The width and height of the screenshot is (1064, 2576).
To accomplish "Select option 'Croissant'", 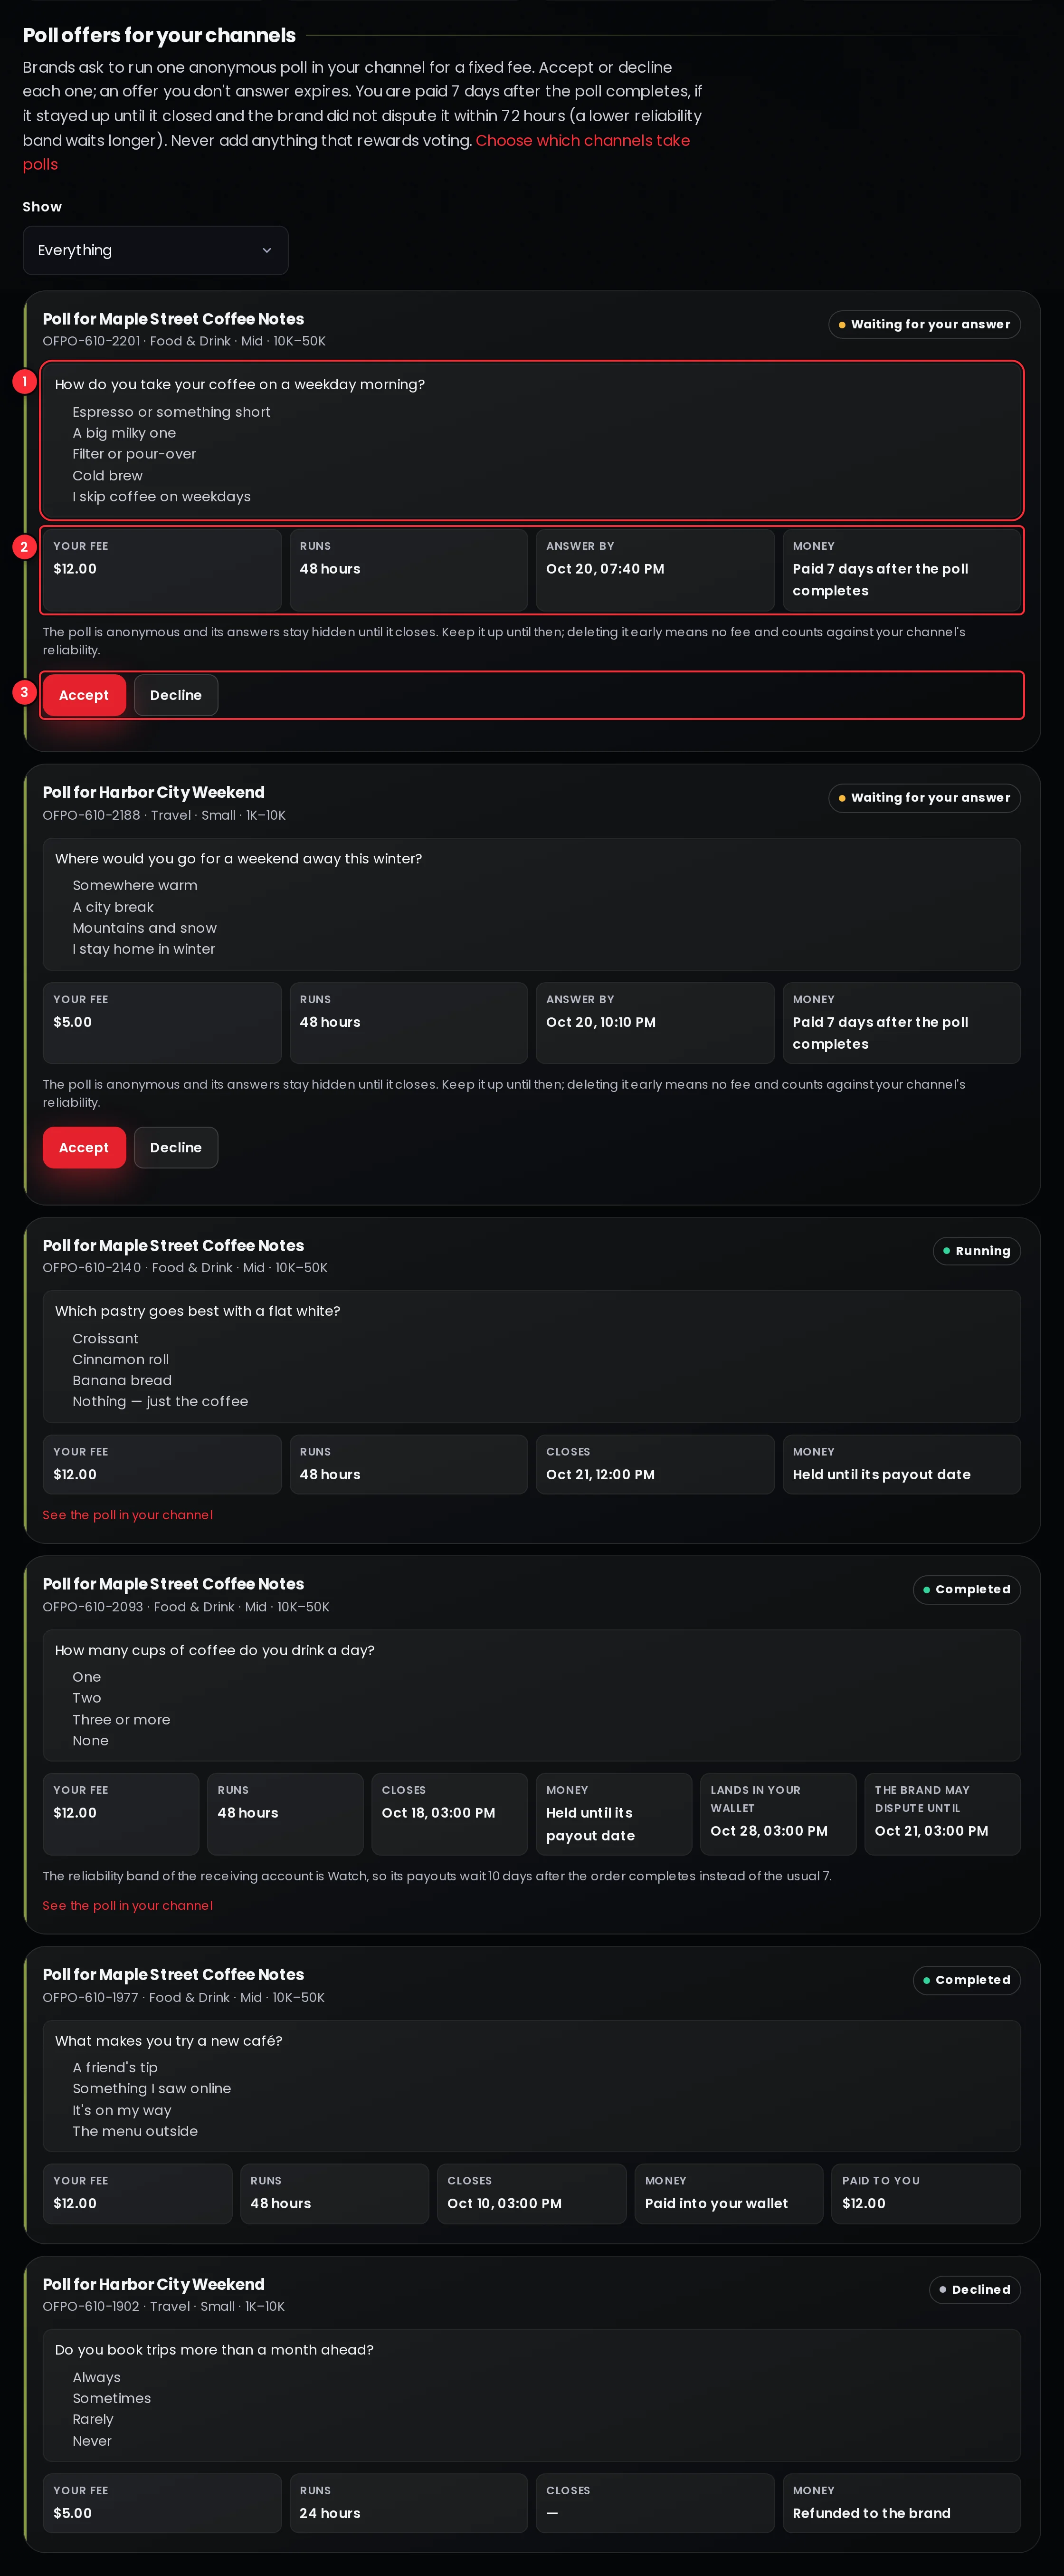I will [105, 1338].
